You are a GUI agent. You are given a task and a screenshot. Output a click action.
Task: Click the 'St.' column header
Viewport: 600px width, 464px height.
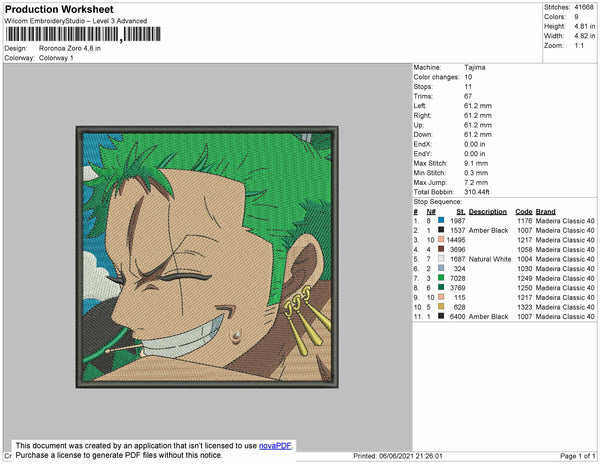[x=461, y=212]
